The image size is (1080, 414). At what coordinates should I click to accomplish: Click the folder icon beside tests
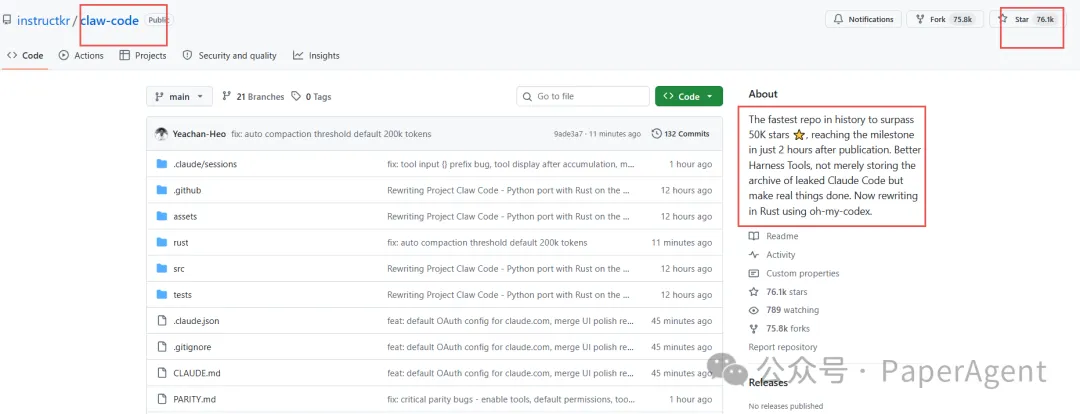[x=162, y=295]
